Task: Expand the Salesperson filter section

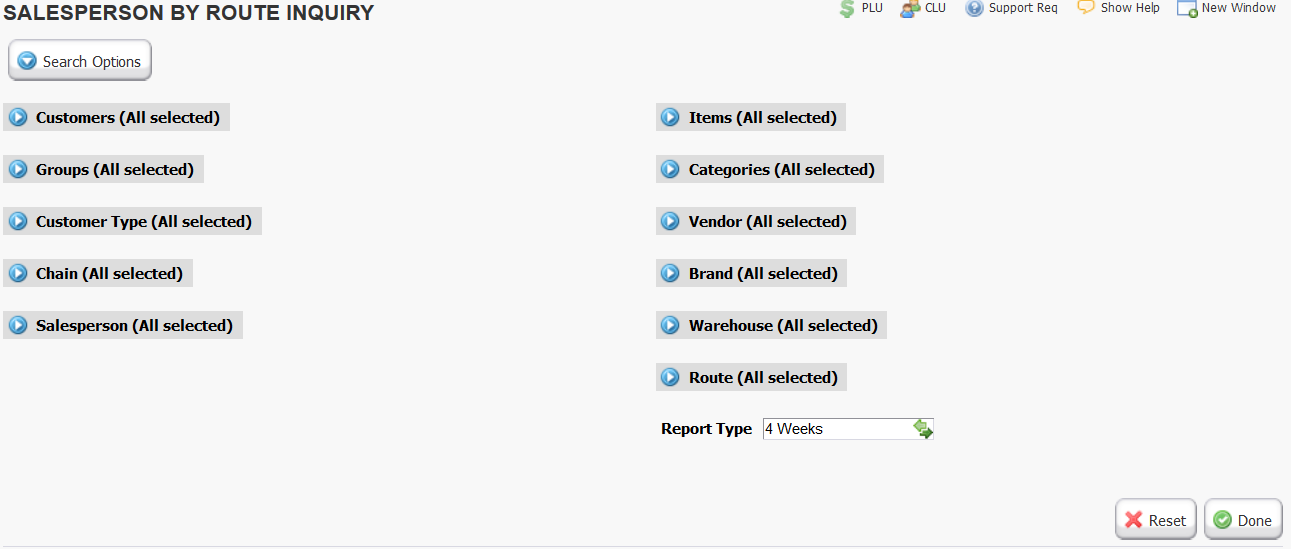Action: pyautogui.click(x=123, y=325)
